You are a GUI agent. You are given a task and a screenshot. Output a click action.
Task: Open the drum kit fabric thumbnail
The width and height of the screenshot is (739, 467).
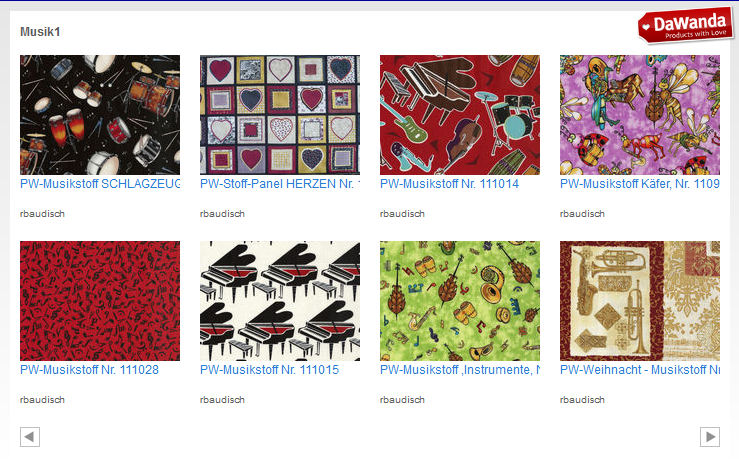100,115
